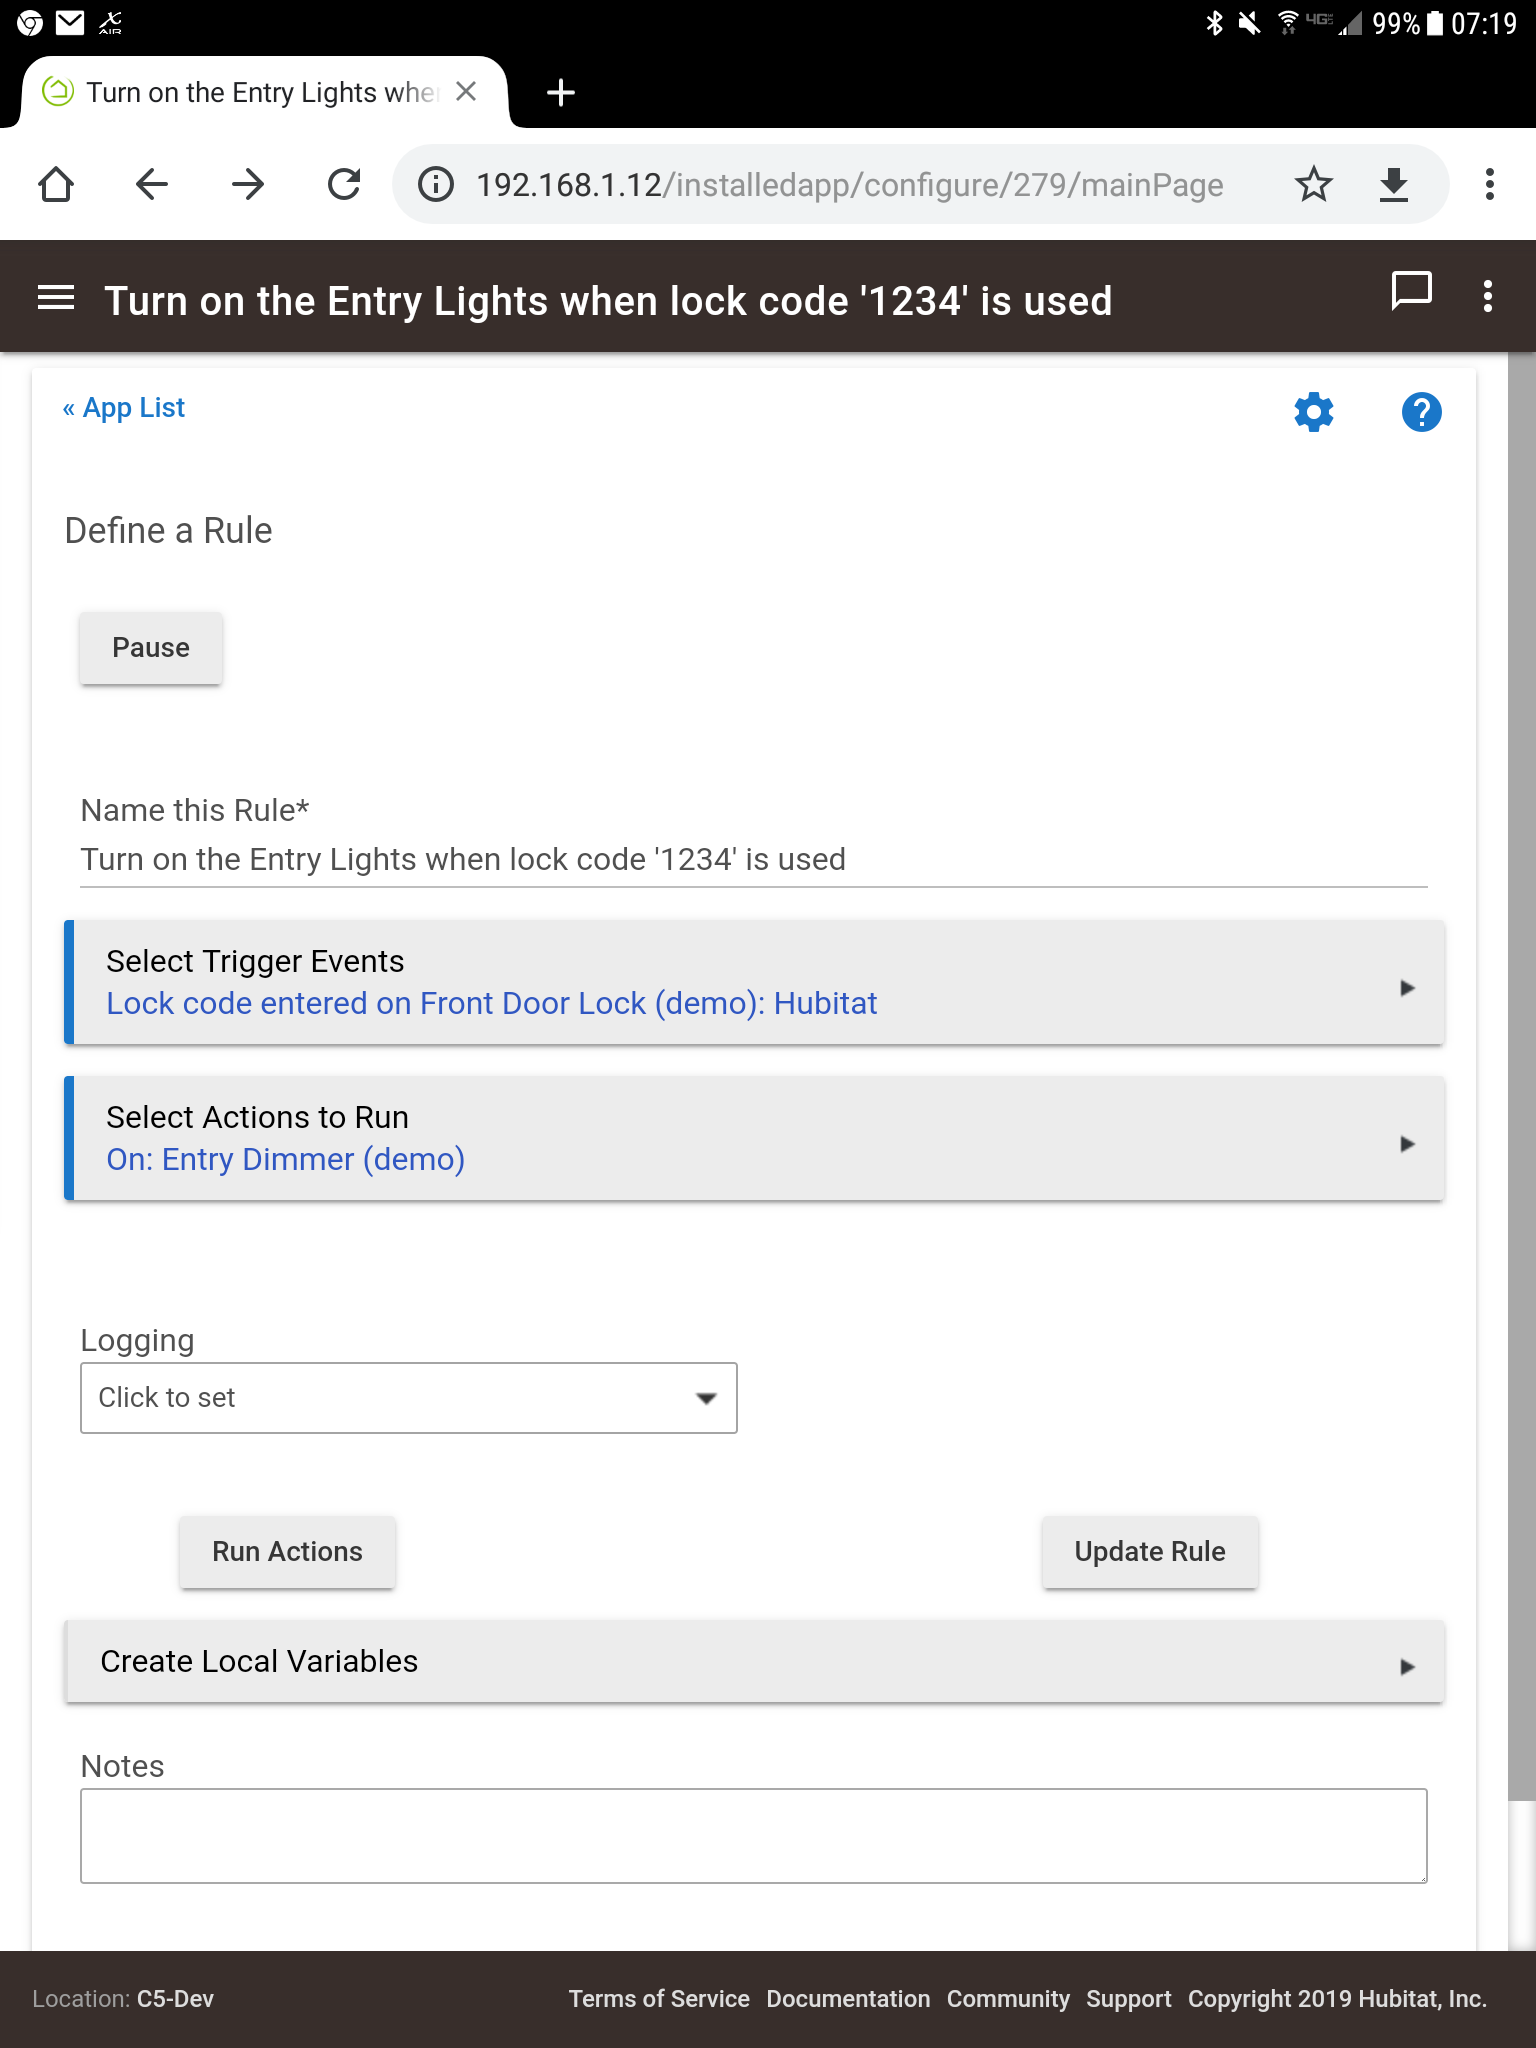This screenshot has height=2048, width=1536.
Task: Click the Run Actions button
Action: [x=288, y=1552]
